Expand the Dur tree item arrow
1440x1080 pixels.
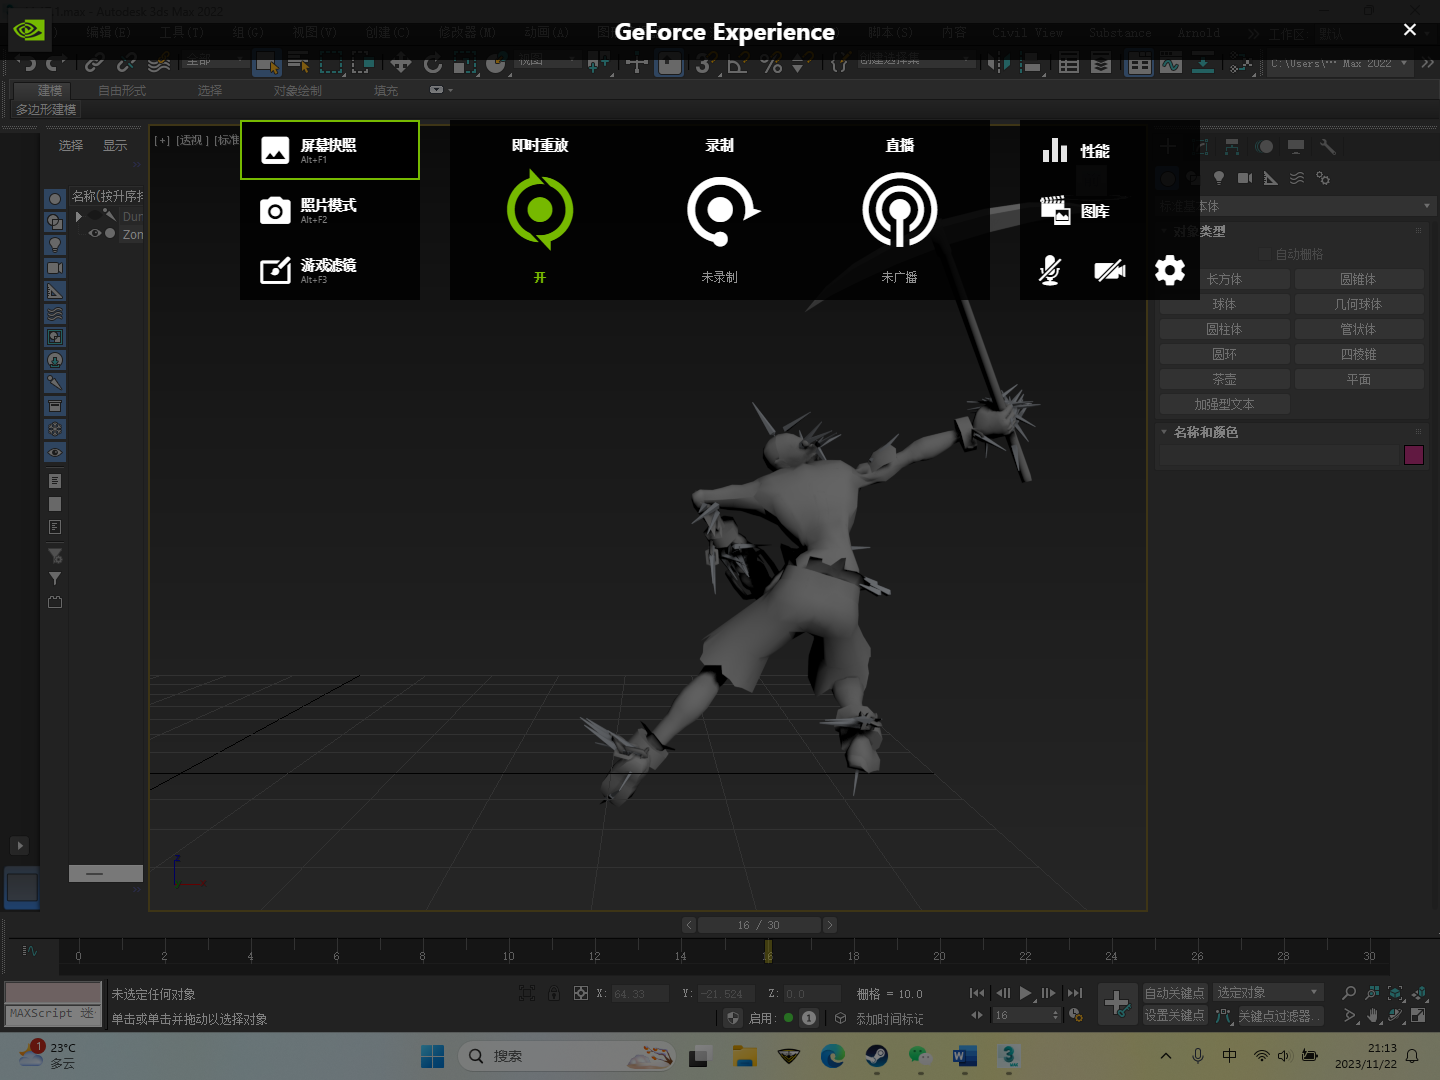pos(79,216)
